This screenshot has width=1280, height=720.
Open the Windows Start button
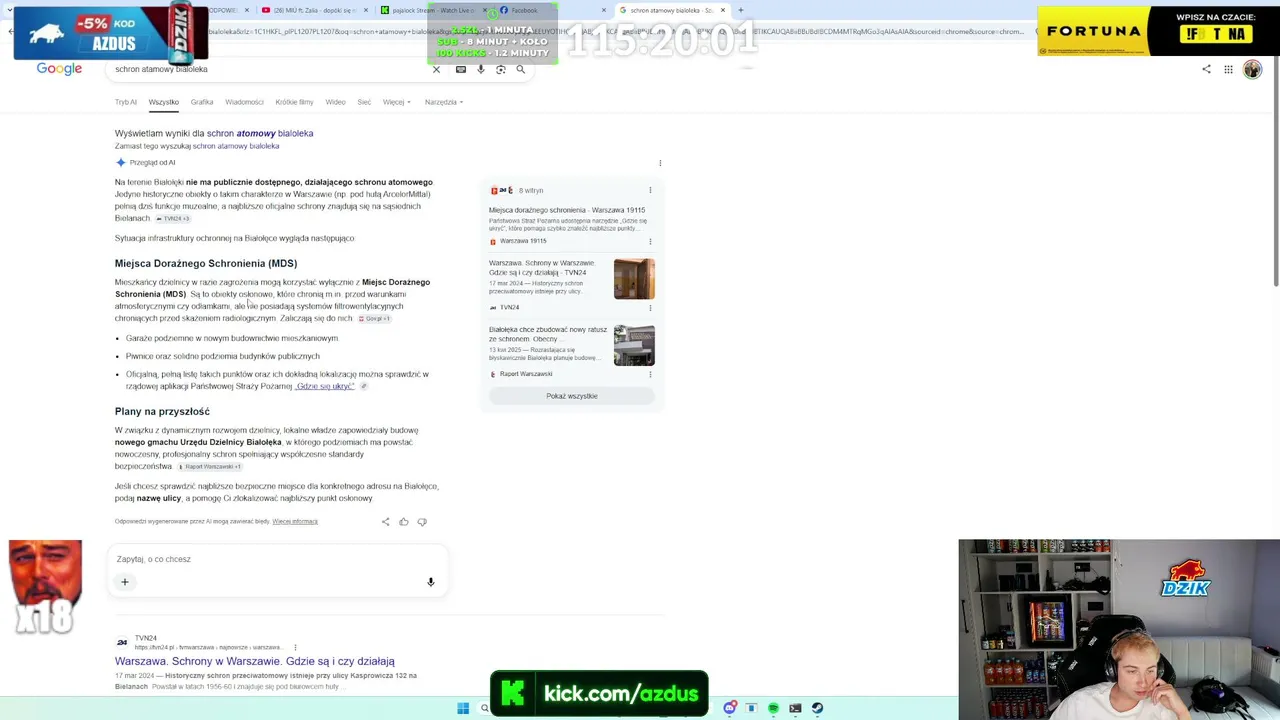point(463,708)
